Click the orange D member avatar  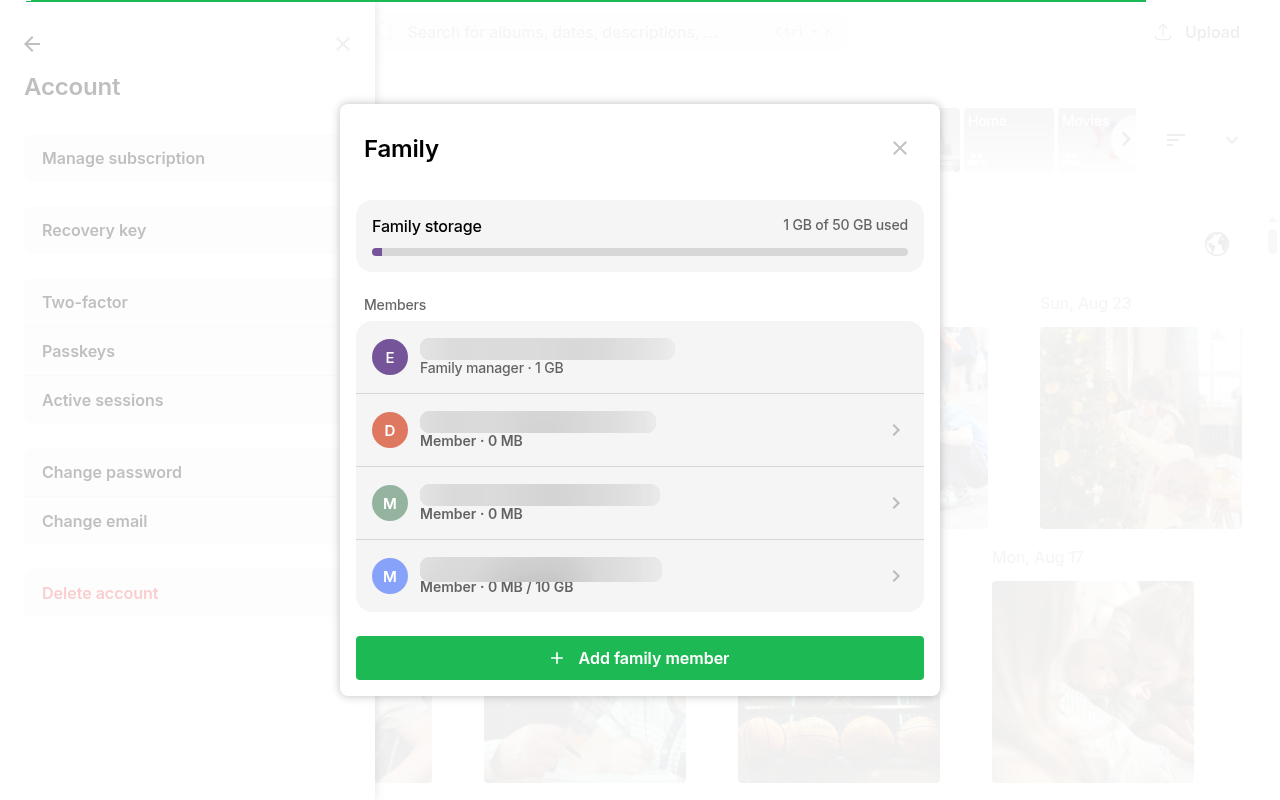click(390, 430)
